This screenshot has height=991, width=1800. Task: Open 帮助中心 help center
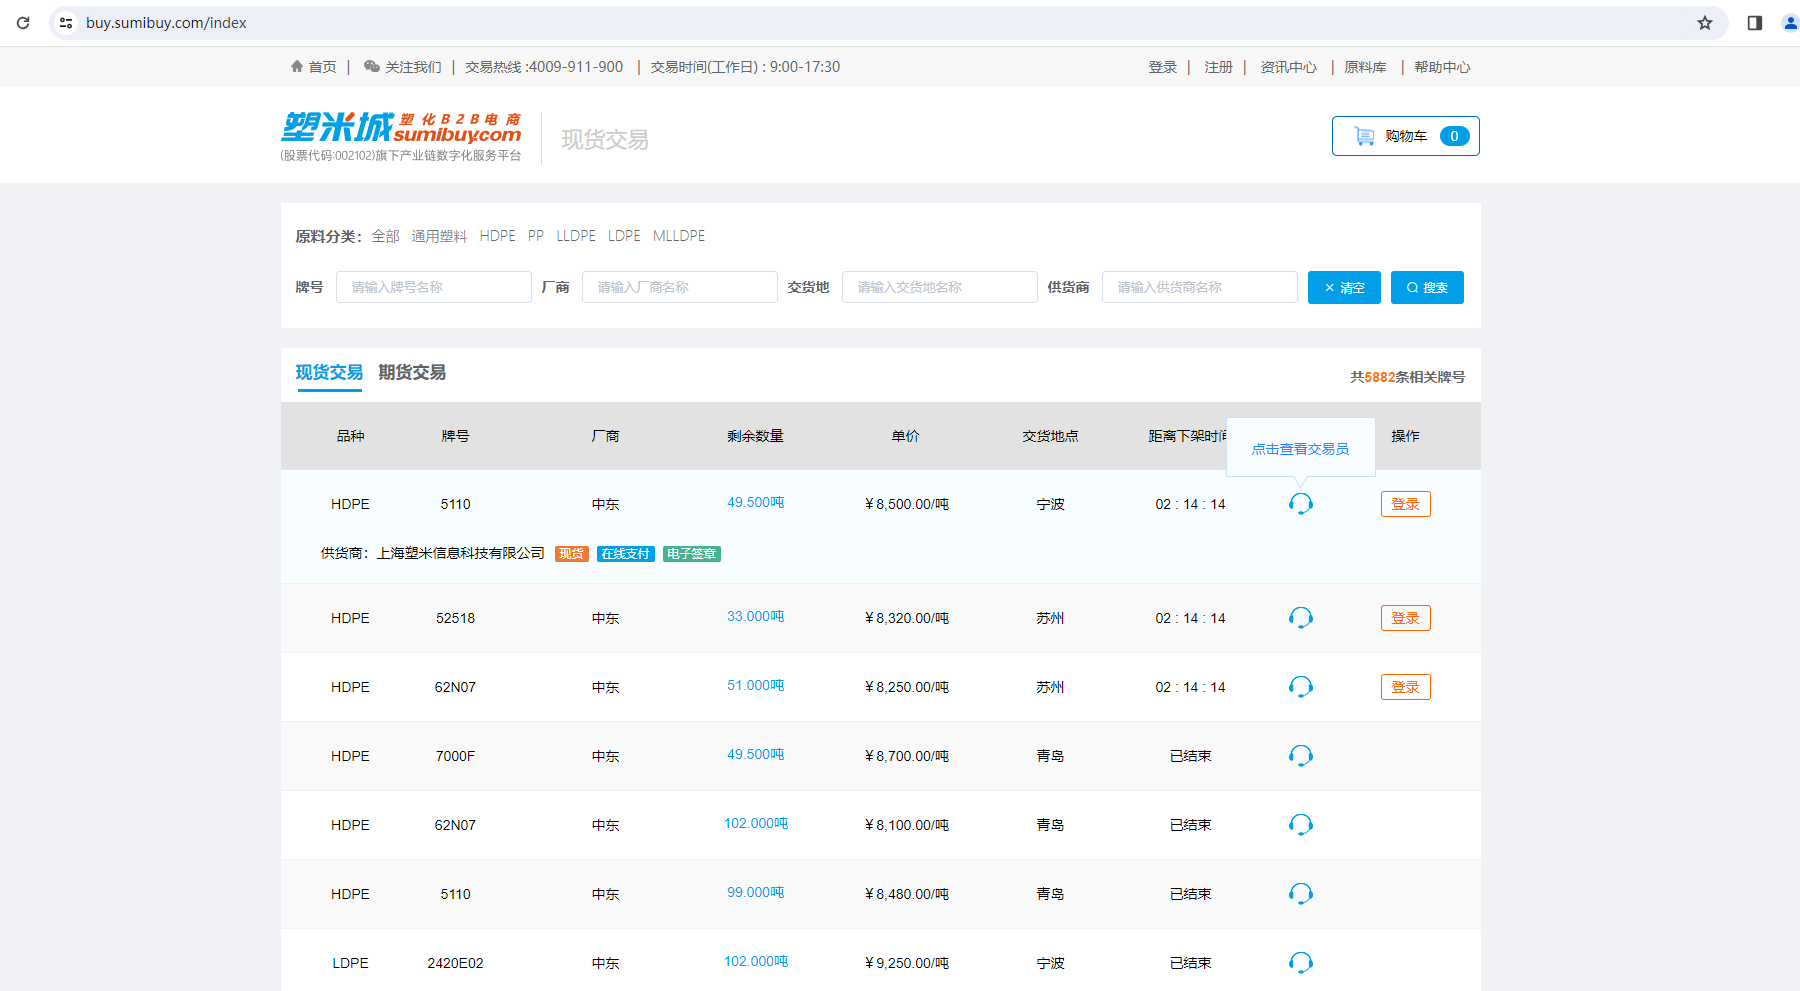(x=1442, y=67)
